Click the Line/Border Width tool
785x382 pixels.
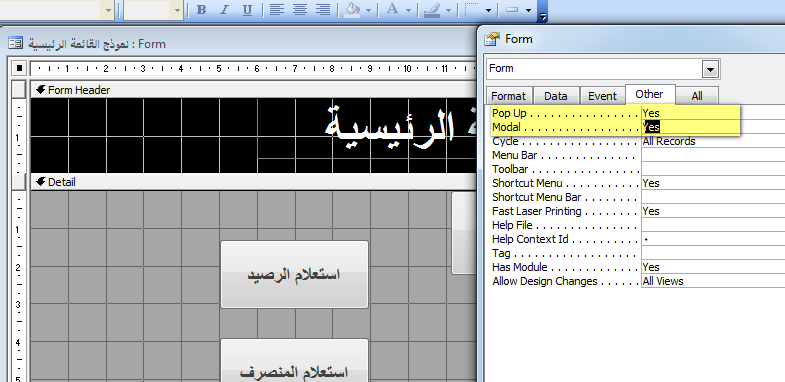[x=471, y=10]
